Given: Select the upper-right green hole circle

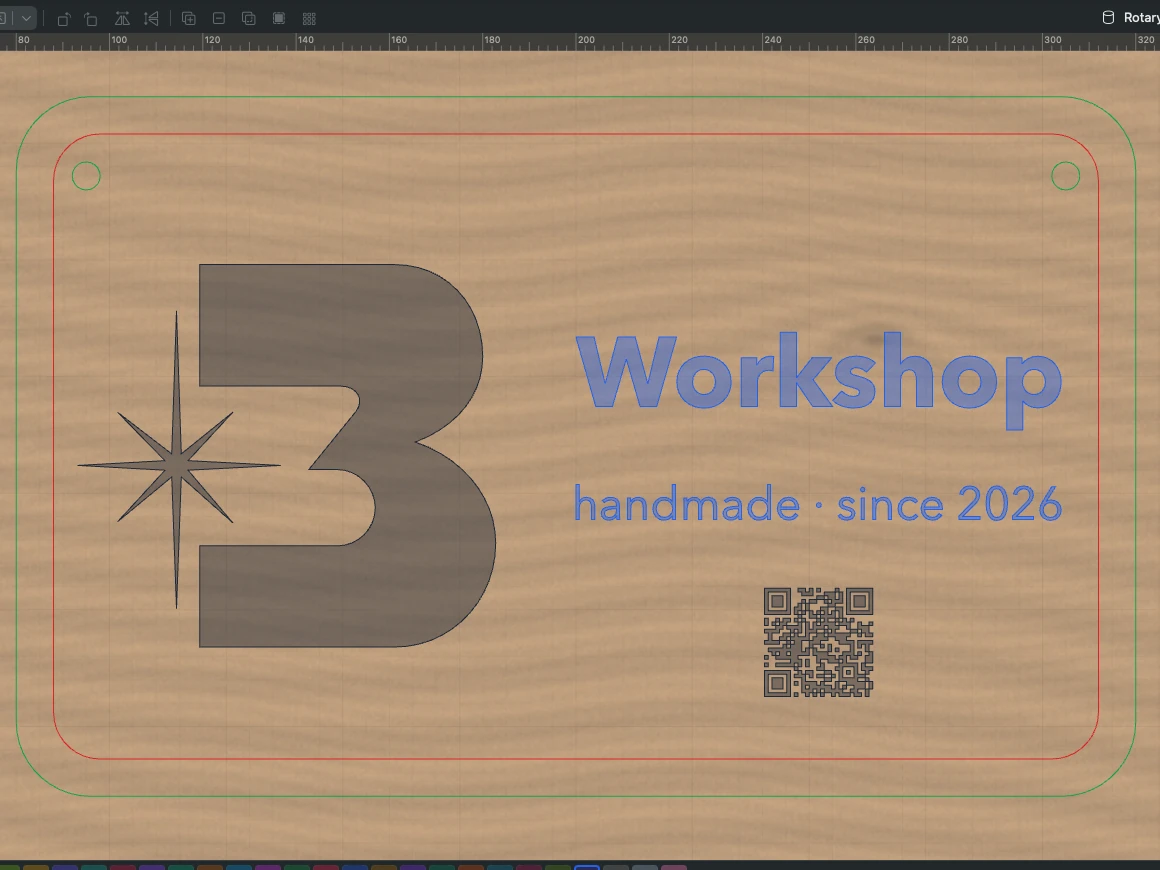Looking at the screenshot, I should 1065,175.
